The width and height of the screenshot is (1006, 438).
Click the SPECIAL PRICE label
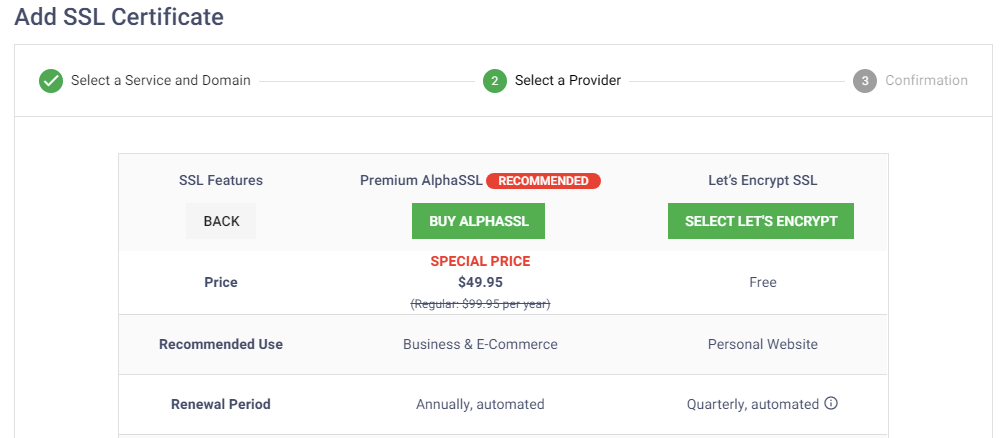point(480,261)
